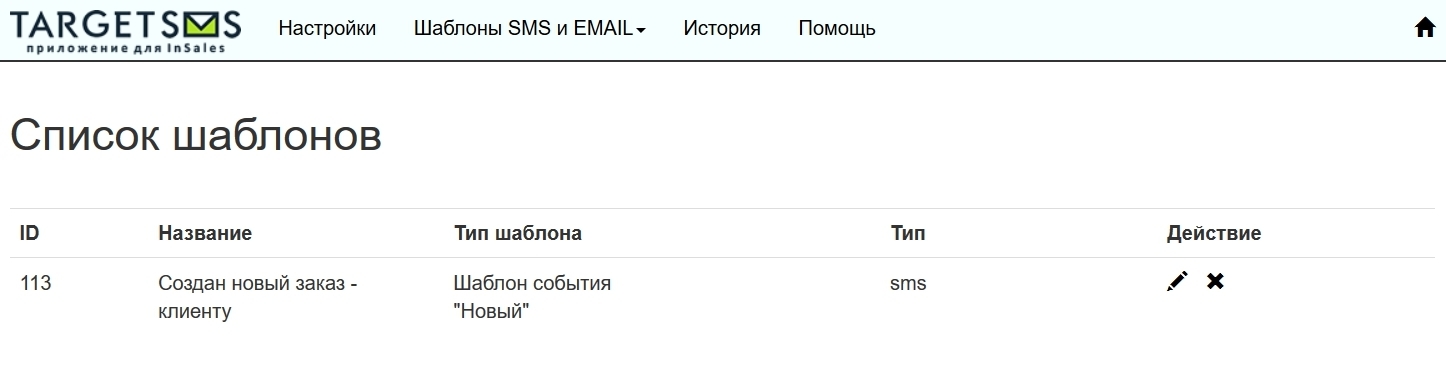Expand the caret next to Шаблоны SMS и EMAIL
Viewport: 1446px width, 379px height.
coord(641,30)
